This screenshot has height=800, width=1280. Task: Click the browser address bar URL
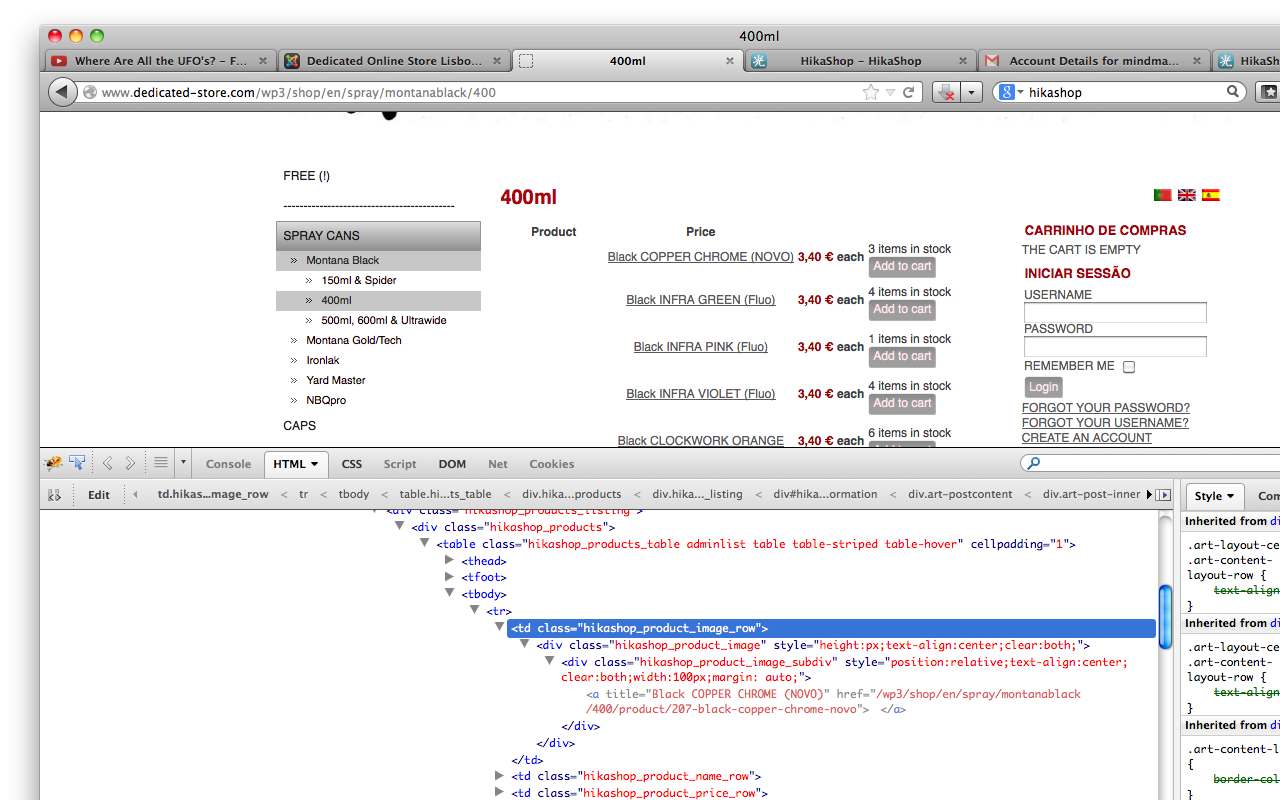tap(299, 92)
